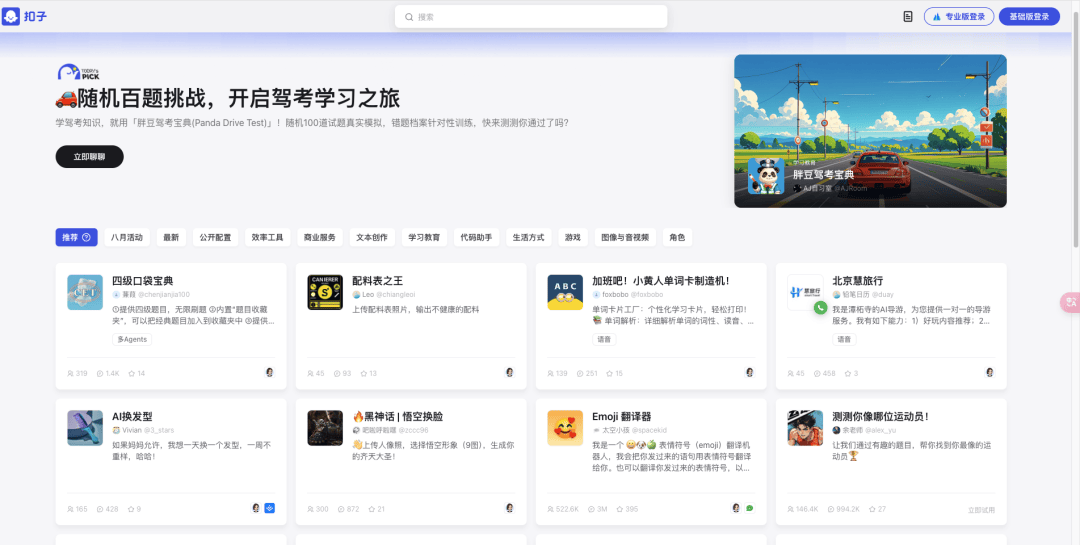1080x545 pixels.
Task: Click the green WeChat icon on Emoji 翻译器
Action: click(749, 508)
